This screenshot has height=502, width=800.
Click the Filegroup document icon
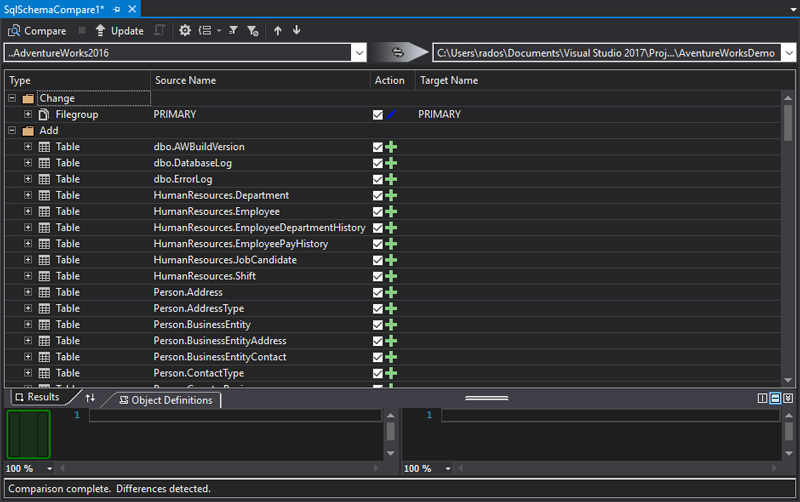coord(44,114)
